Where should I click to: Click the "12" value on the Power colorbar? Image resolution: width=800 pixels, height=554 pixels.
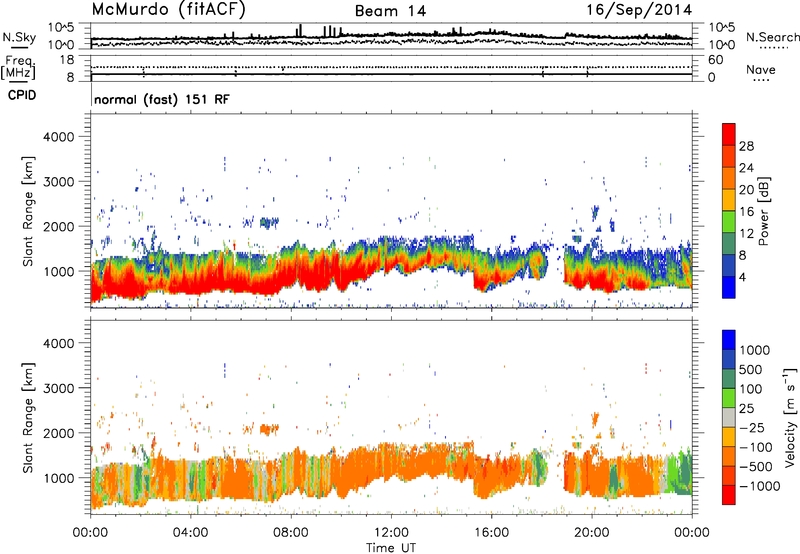pos(746,234)
